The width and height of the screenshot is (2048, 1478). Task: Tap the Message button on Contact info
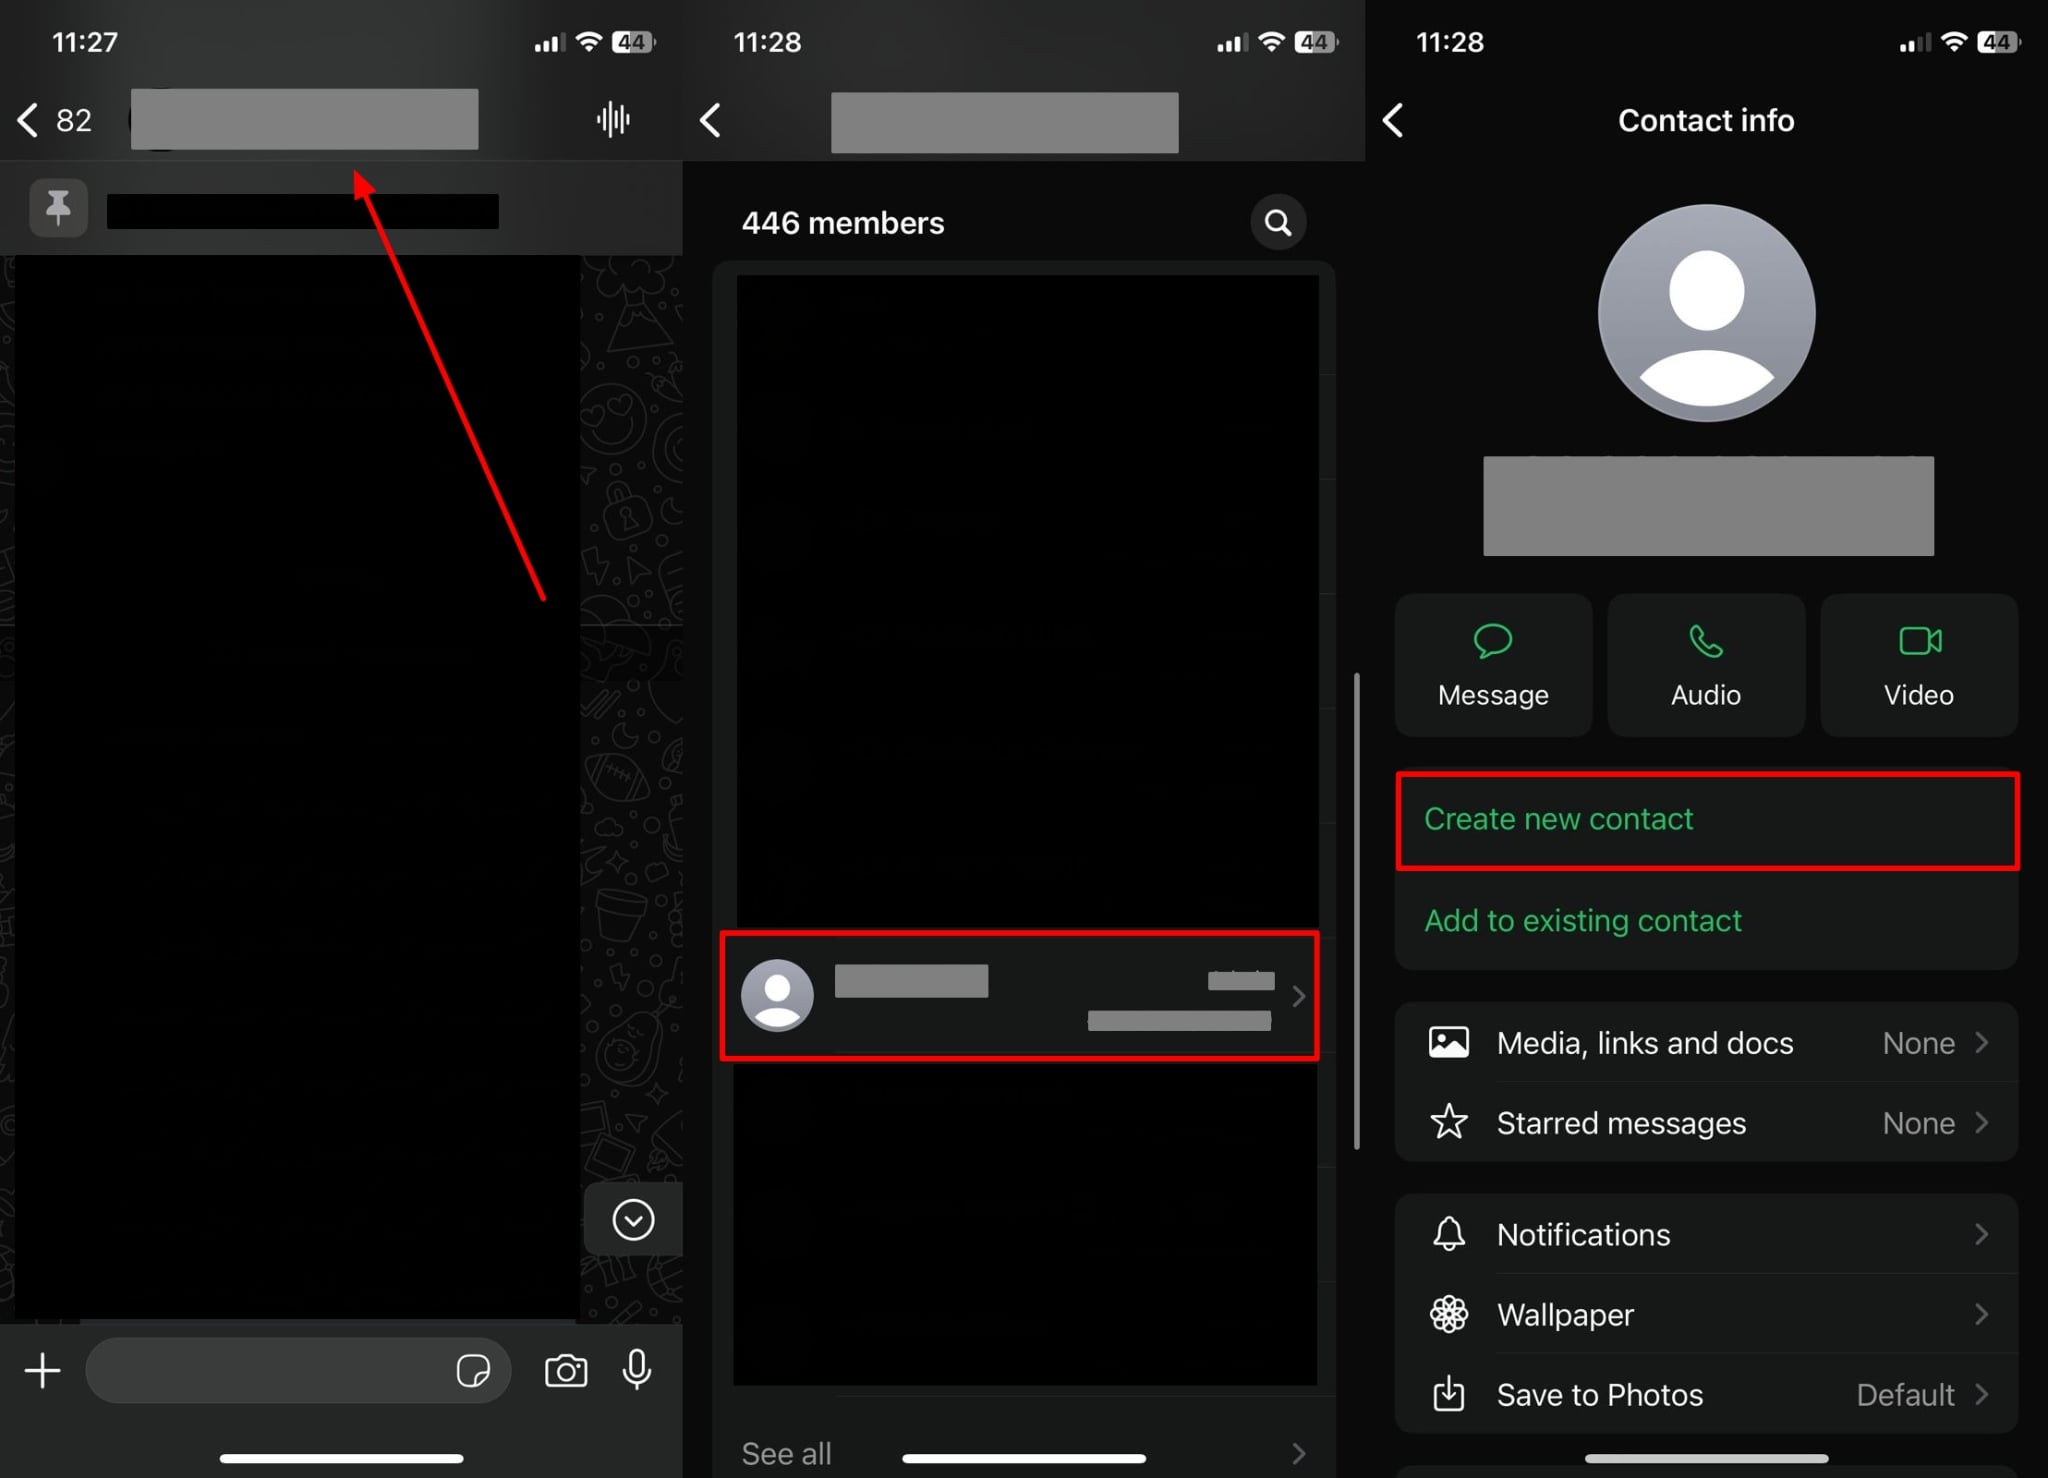pos(1493,665)
